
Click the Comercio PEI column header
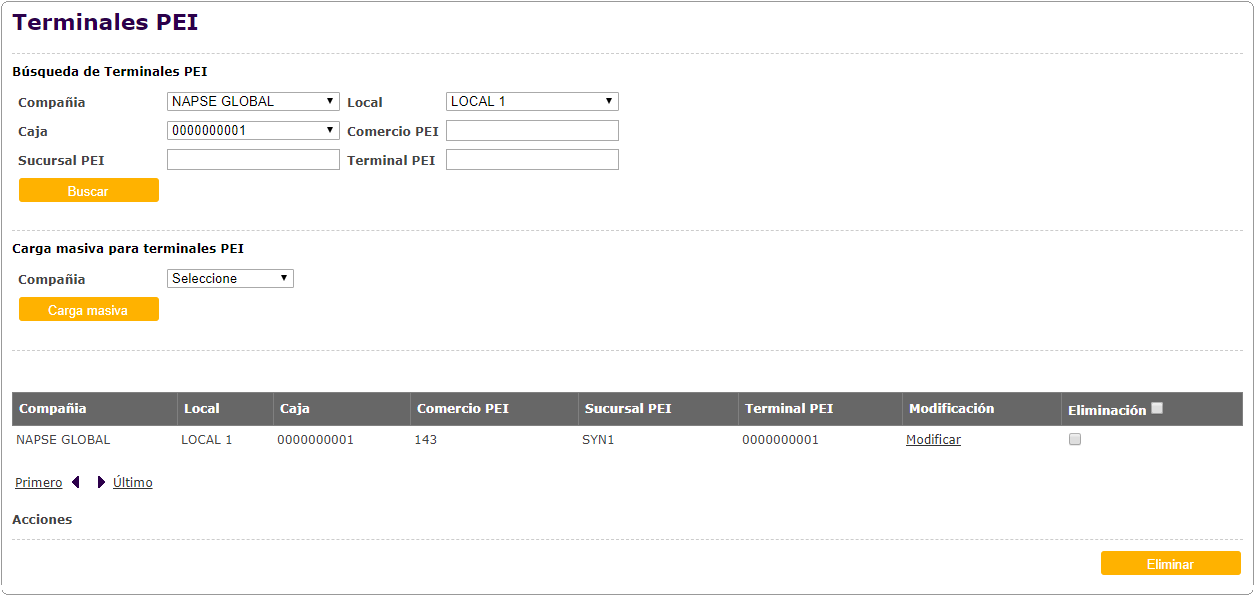point(463,409)
